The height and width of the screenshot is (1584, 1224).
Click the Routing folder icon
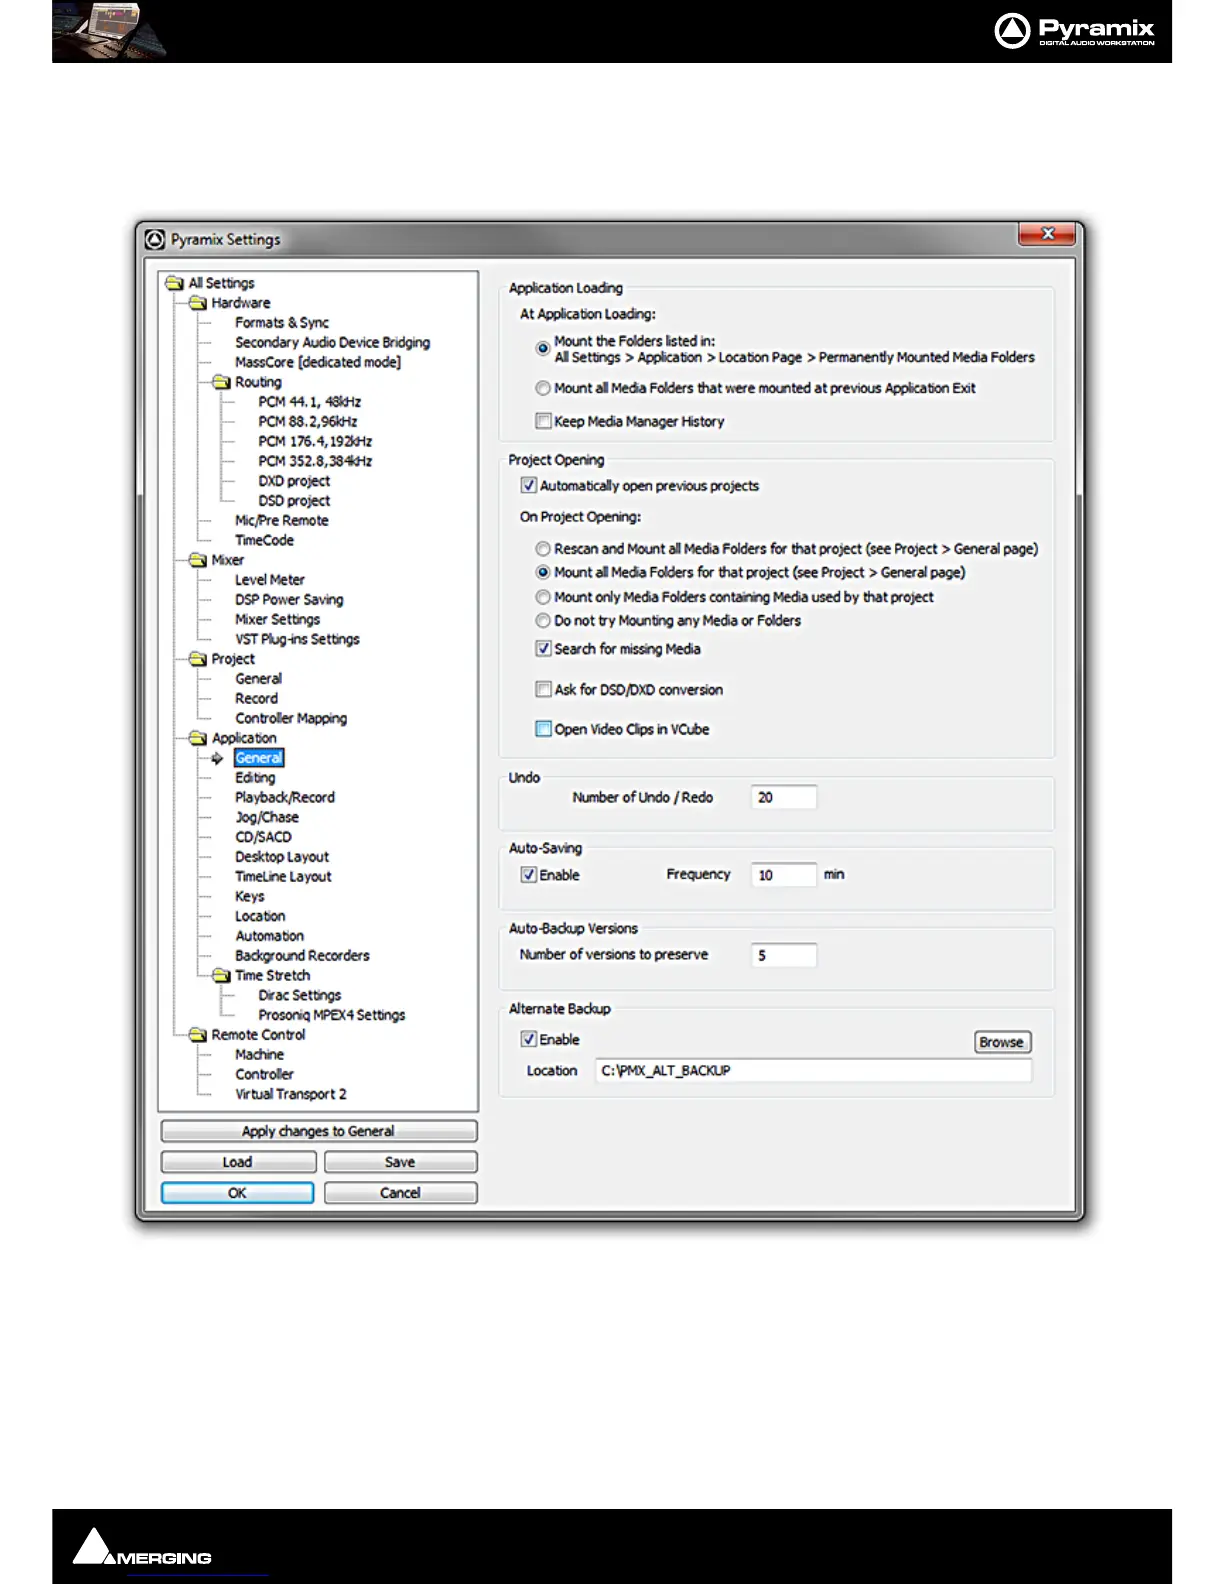(221, 382)
